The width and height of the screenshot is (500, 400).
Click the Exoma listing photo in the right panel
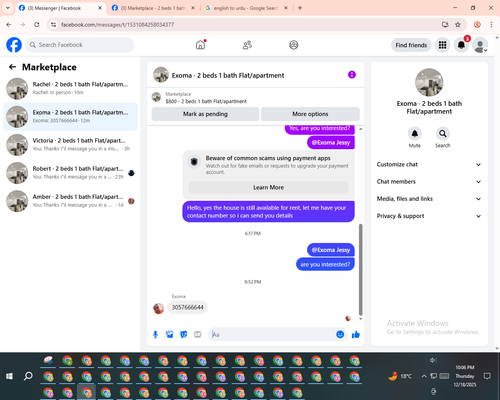(x=429, y=82)
